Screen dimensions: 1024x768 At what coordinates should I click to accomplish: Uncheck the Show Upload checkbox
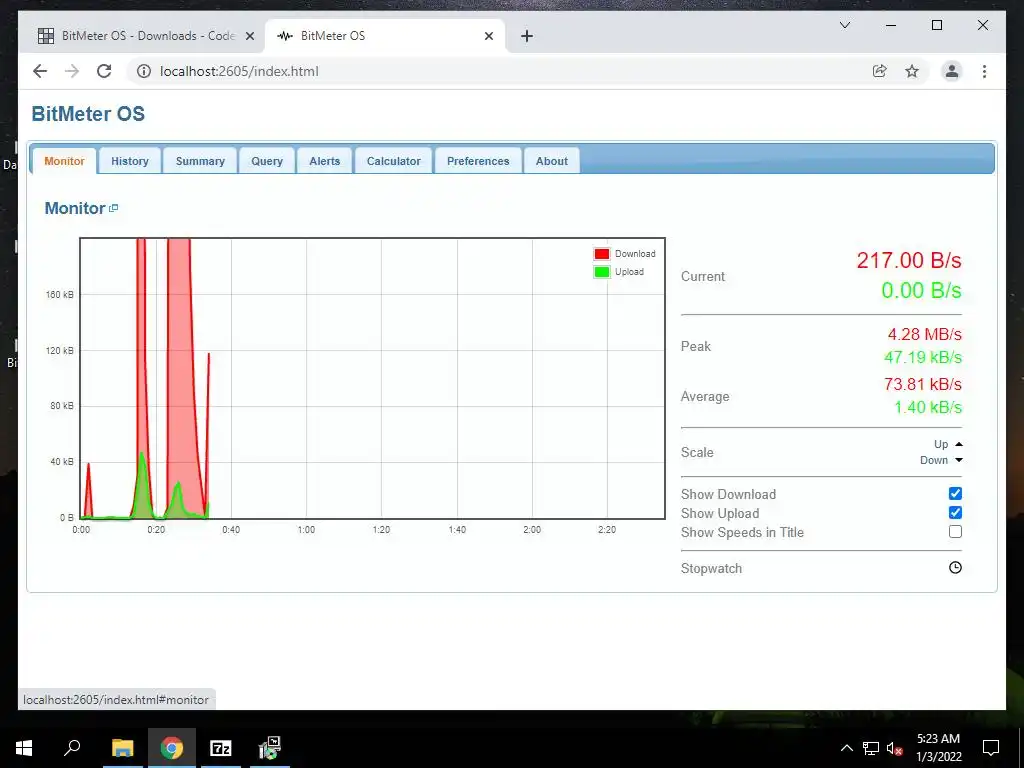click(955, 513)
